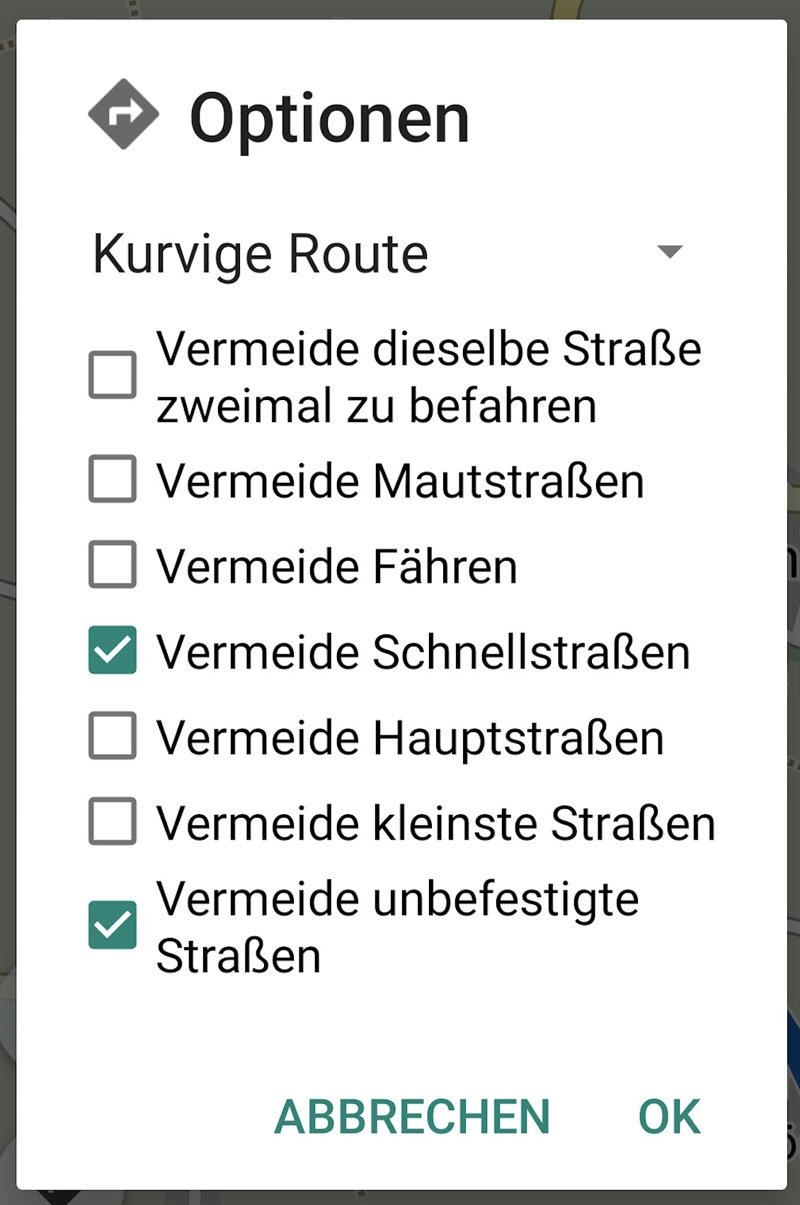Select the 'Vermeide kleinste Straßen' text
The width and height of the screenshot is (800, 1205).
[436, 824]
